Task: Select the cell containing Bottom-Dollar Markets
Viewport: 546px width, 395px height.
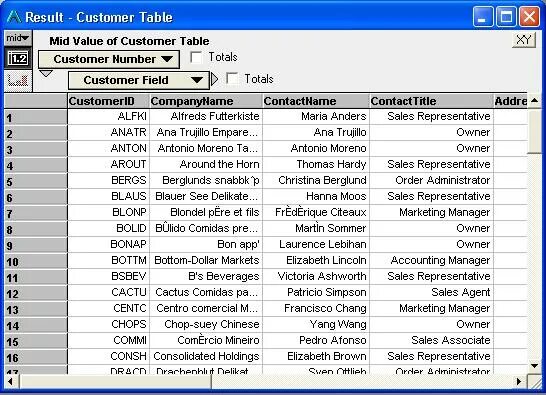Action: pyautogui.click(x=206, y=261)
